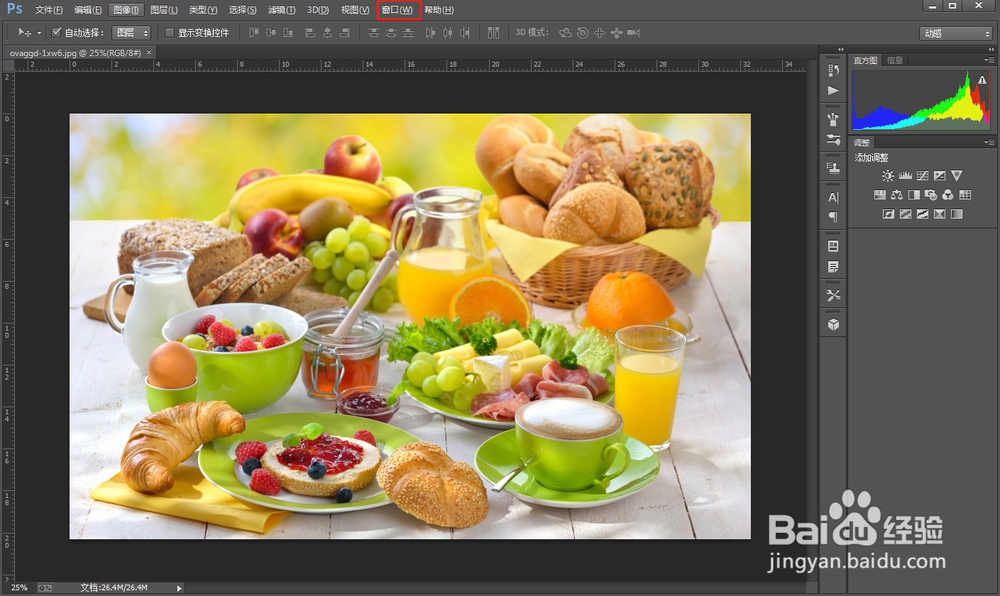Open the Actions panel play icon
The width and height of the screenshot is (1000, 596).
(833, 91)
